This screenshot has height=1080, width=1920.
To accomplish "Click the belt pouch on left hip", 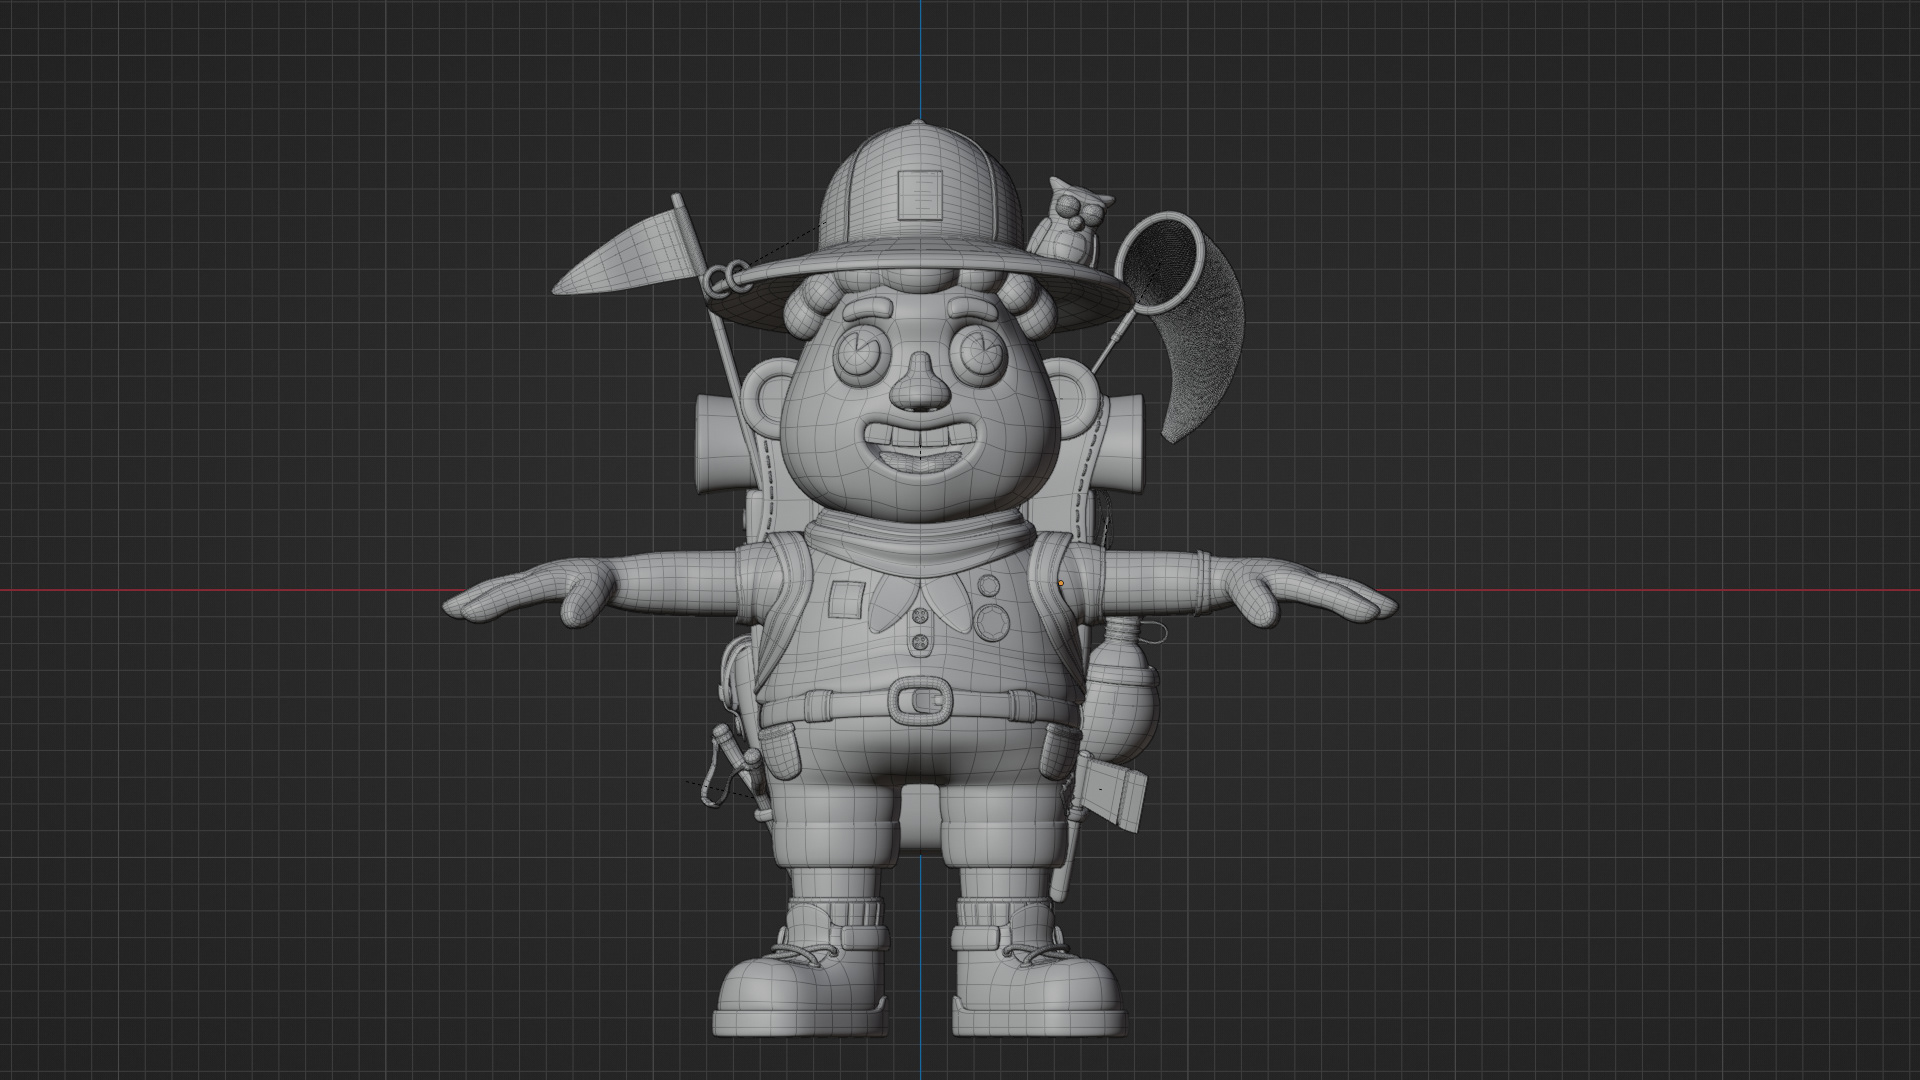I will (x=779, y=752).
